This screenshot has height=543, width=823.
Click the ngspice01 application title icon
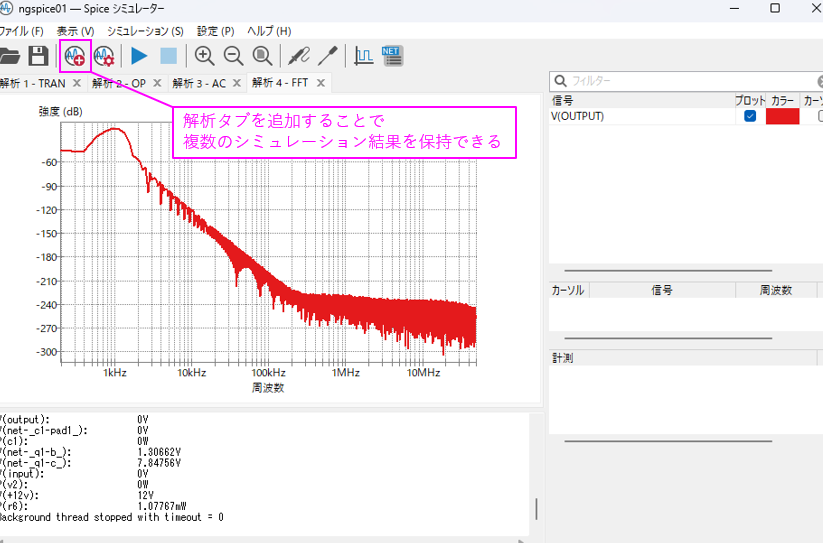[6, 8]
